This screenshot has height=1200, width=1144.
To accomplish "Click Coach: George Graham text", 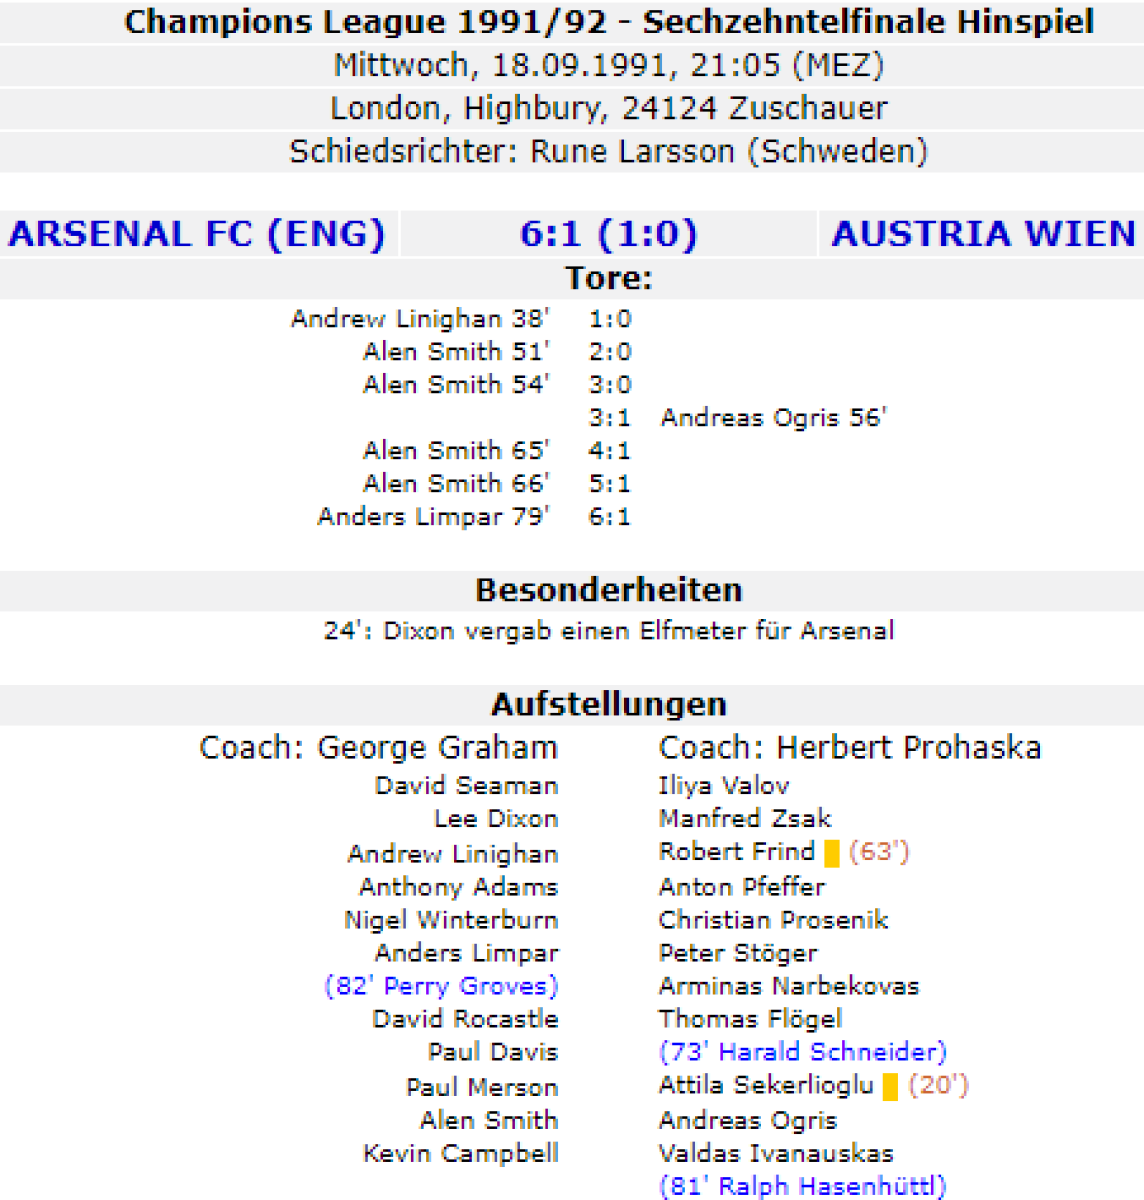I will point(378,748).
